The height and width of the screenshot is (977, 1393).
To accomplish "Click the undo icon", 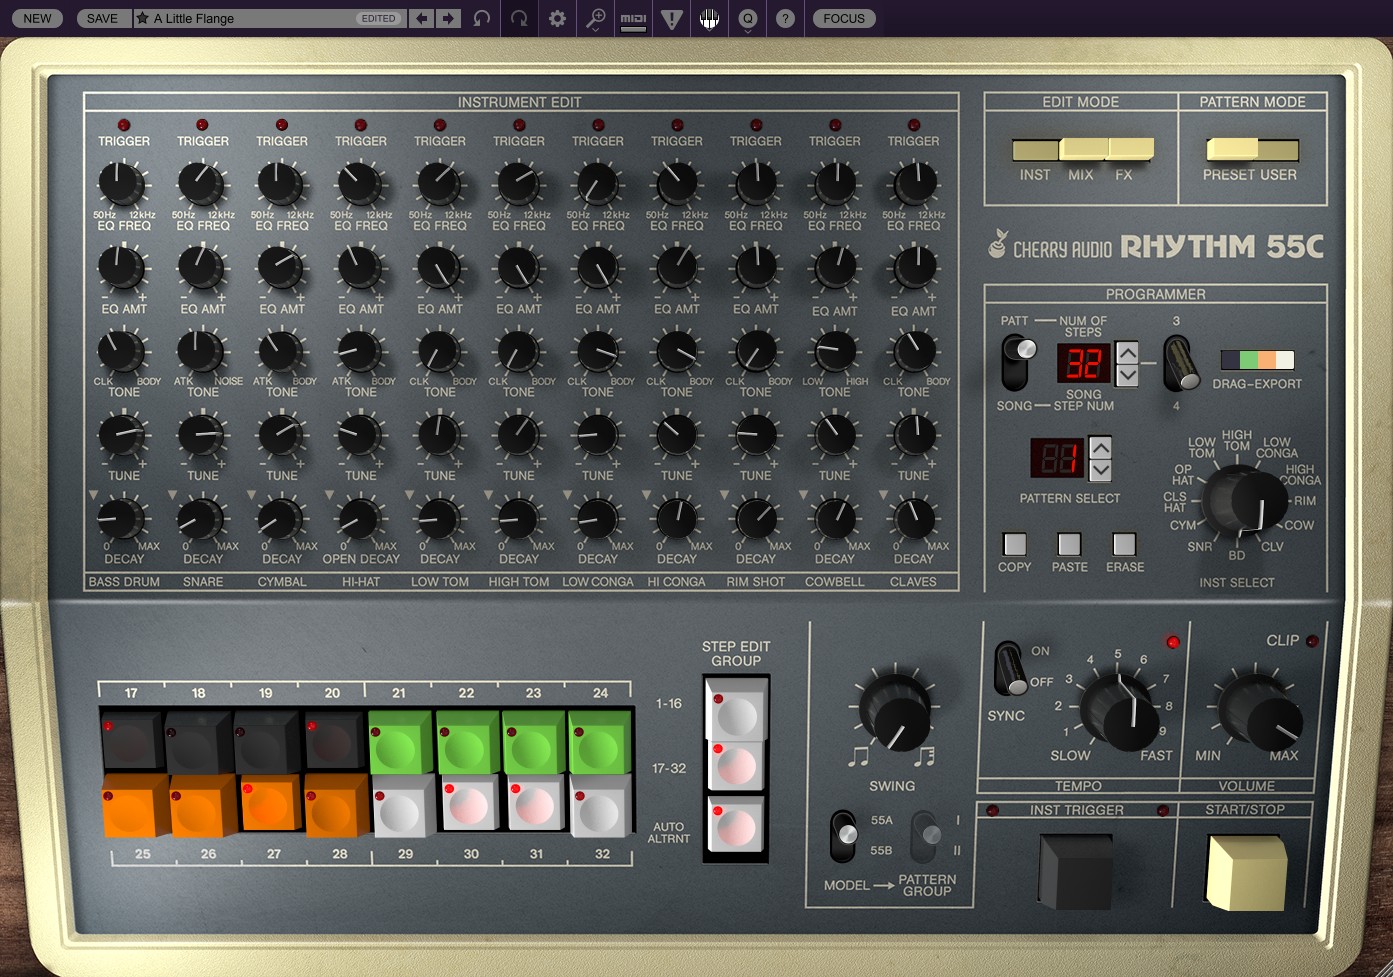I will tap(482, 18).
